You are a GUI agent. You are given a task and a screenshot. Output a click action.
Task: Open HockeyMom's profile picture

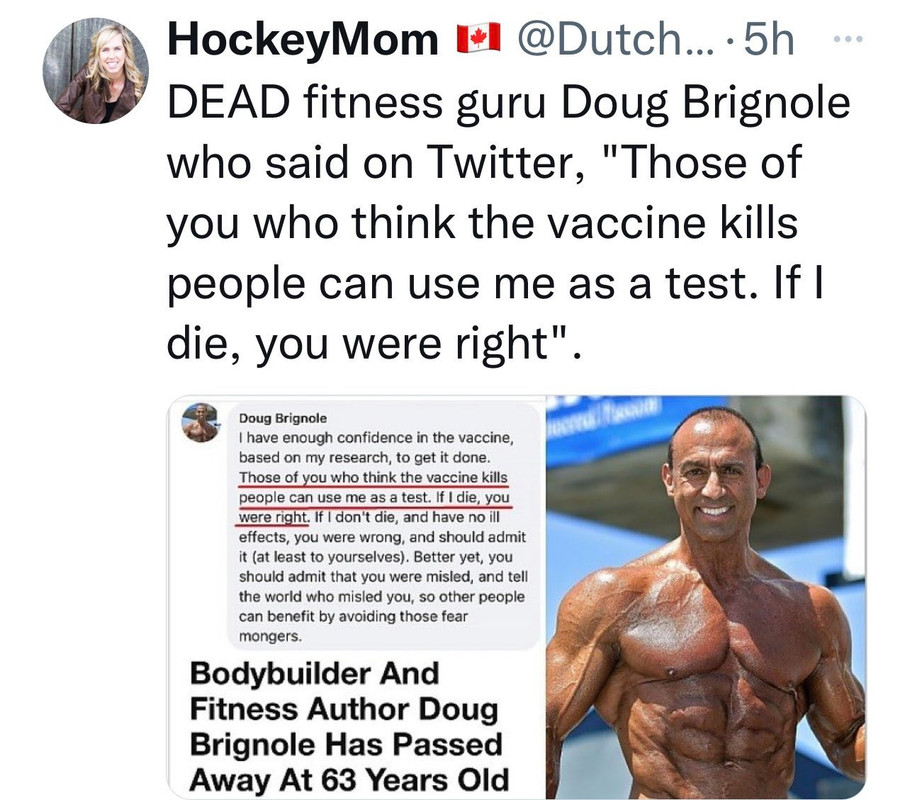(96, 70)
